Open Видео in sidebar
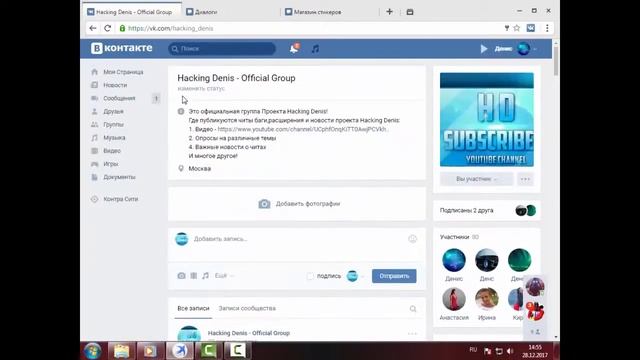The width and height of the screenshot is (640, 360). coord(112,151)
